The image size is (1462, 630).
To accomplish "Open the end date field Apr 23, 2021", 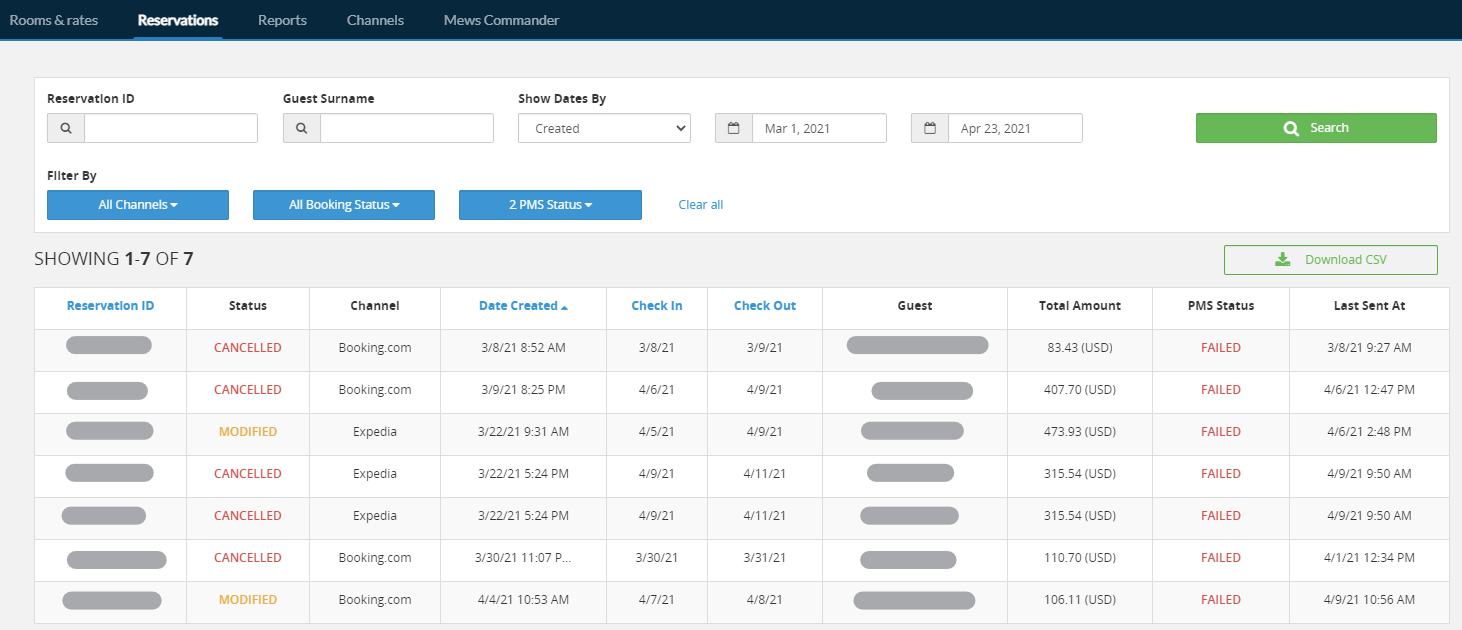I will pyautogui.click(x=1015, y=128).
